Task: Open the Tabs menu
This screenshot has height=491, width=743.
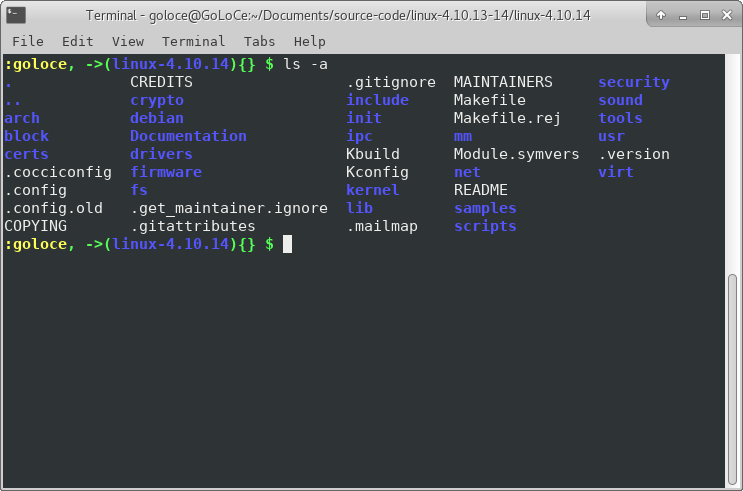Action: click(259, 42)
